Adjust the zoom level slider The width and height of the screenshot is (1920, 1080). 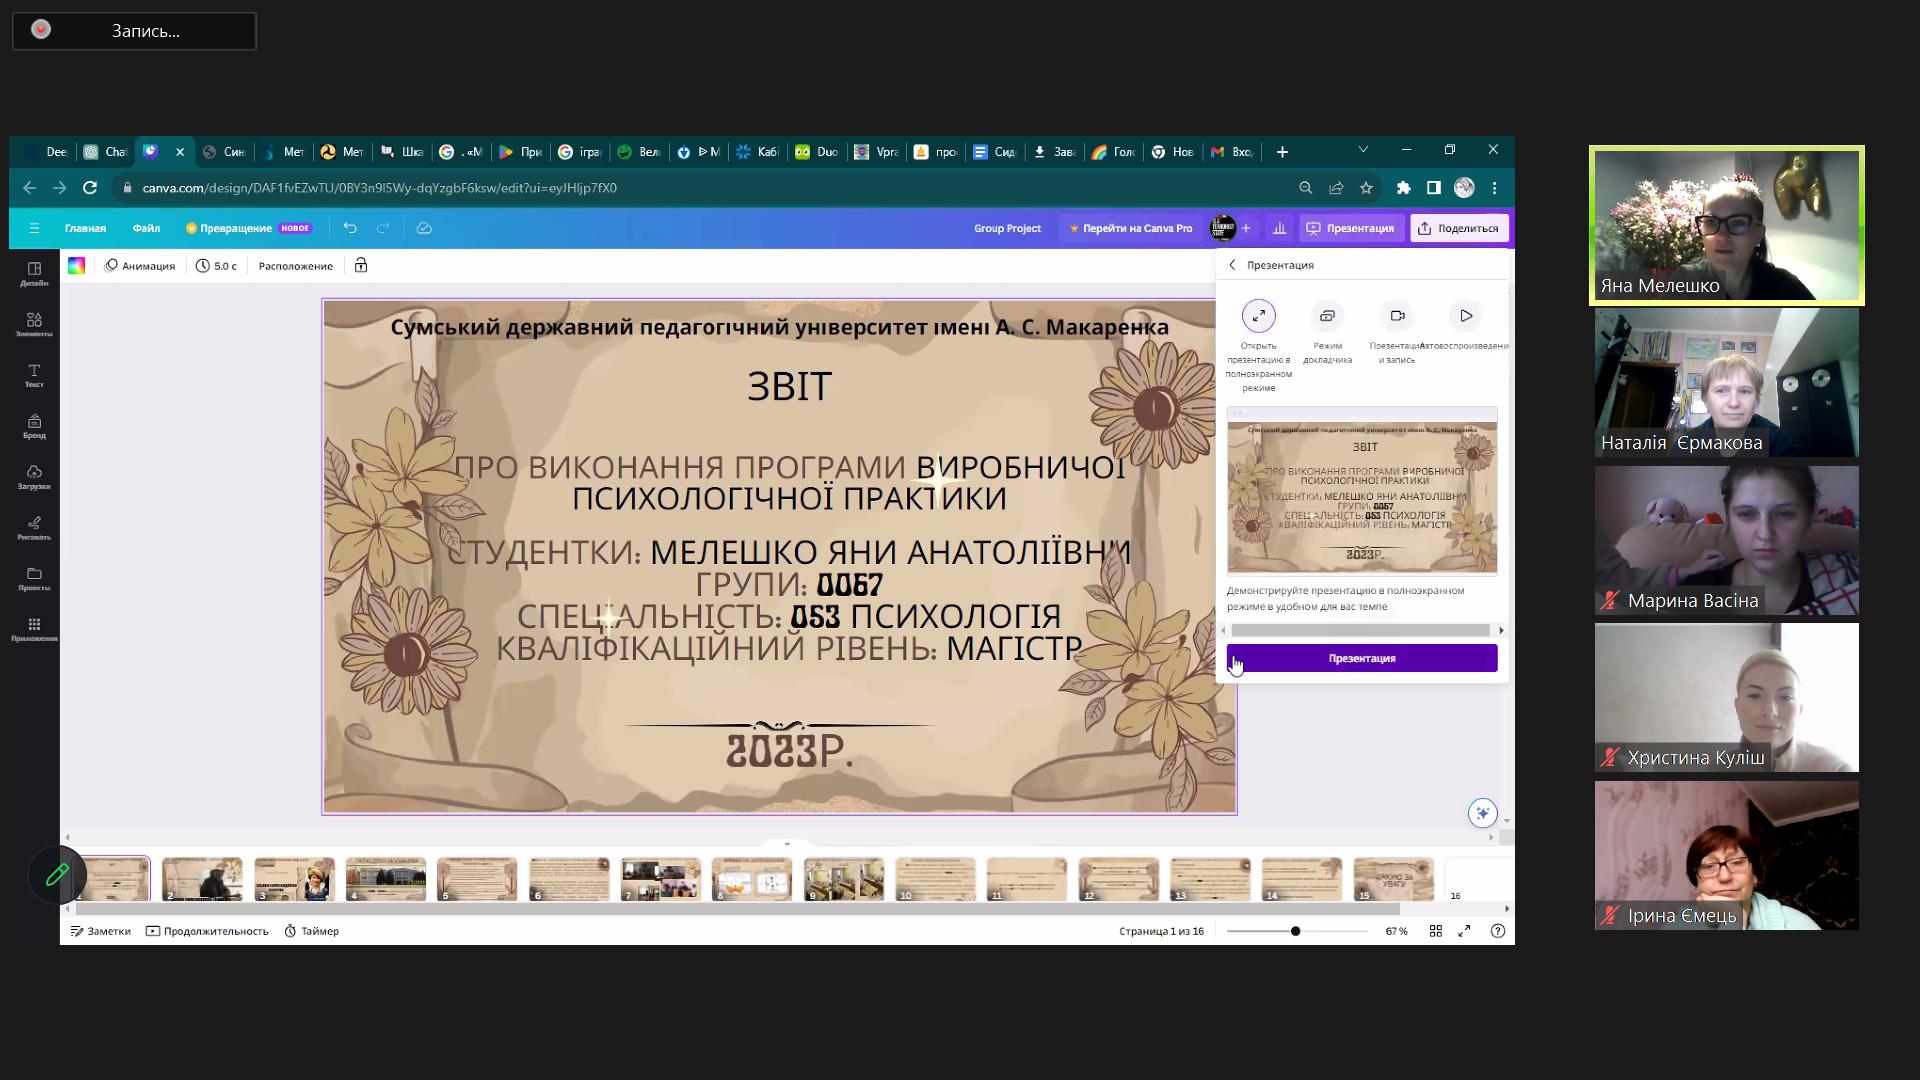click(x=1295, y=931)
